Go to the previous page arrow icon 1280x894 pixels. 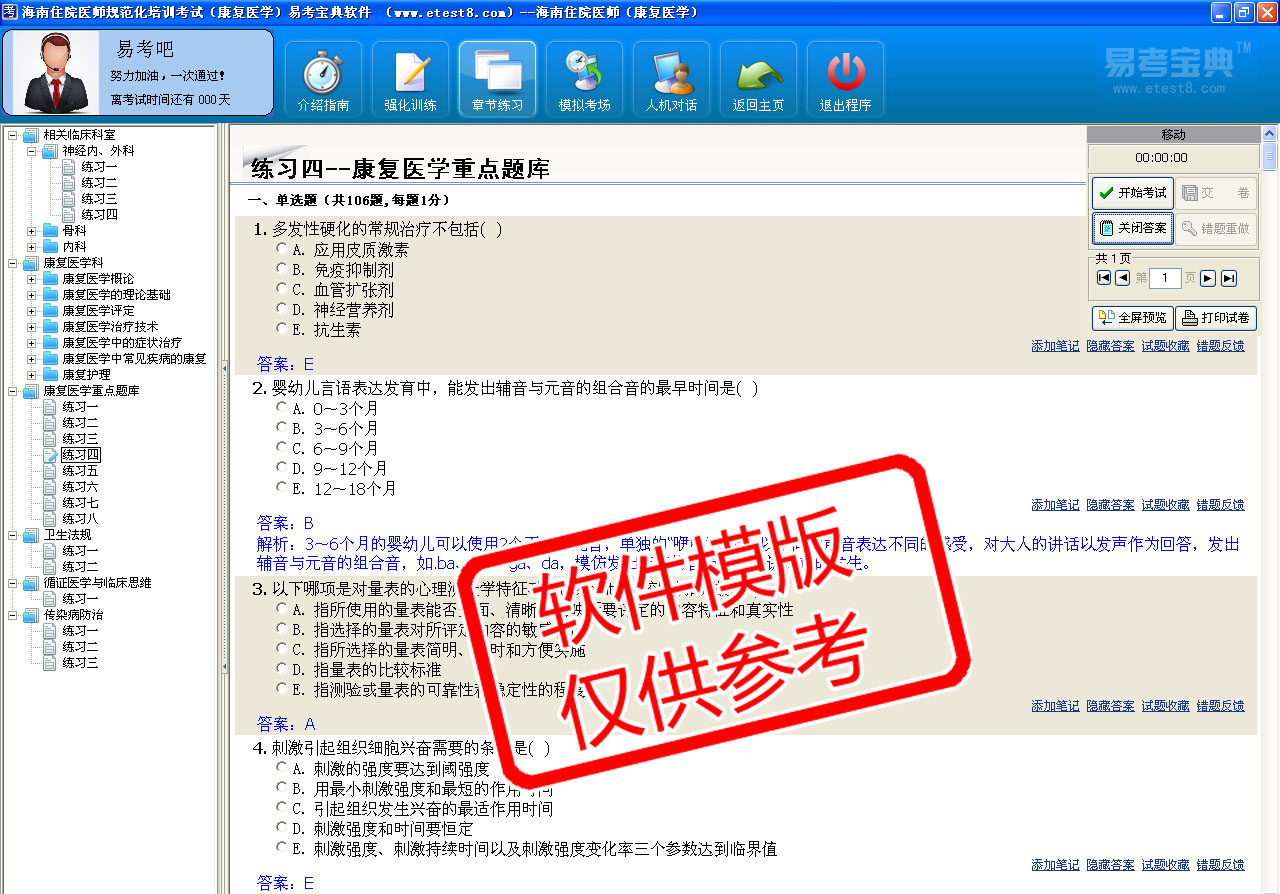click(x=1122, y=278)
